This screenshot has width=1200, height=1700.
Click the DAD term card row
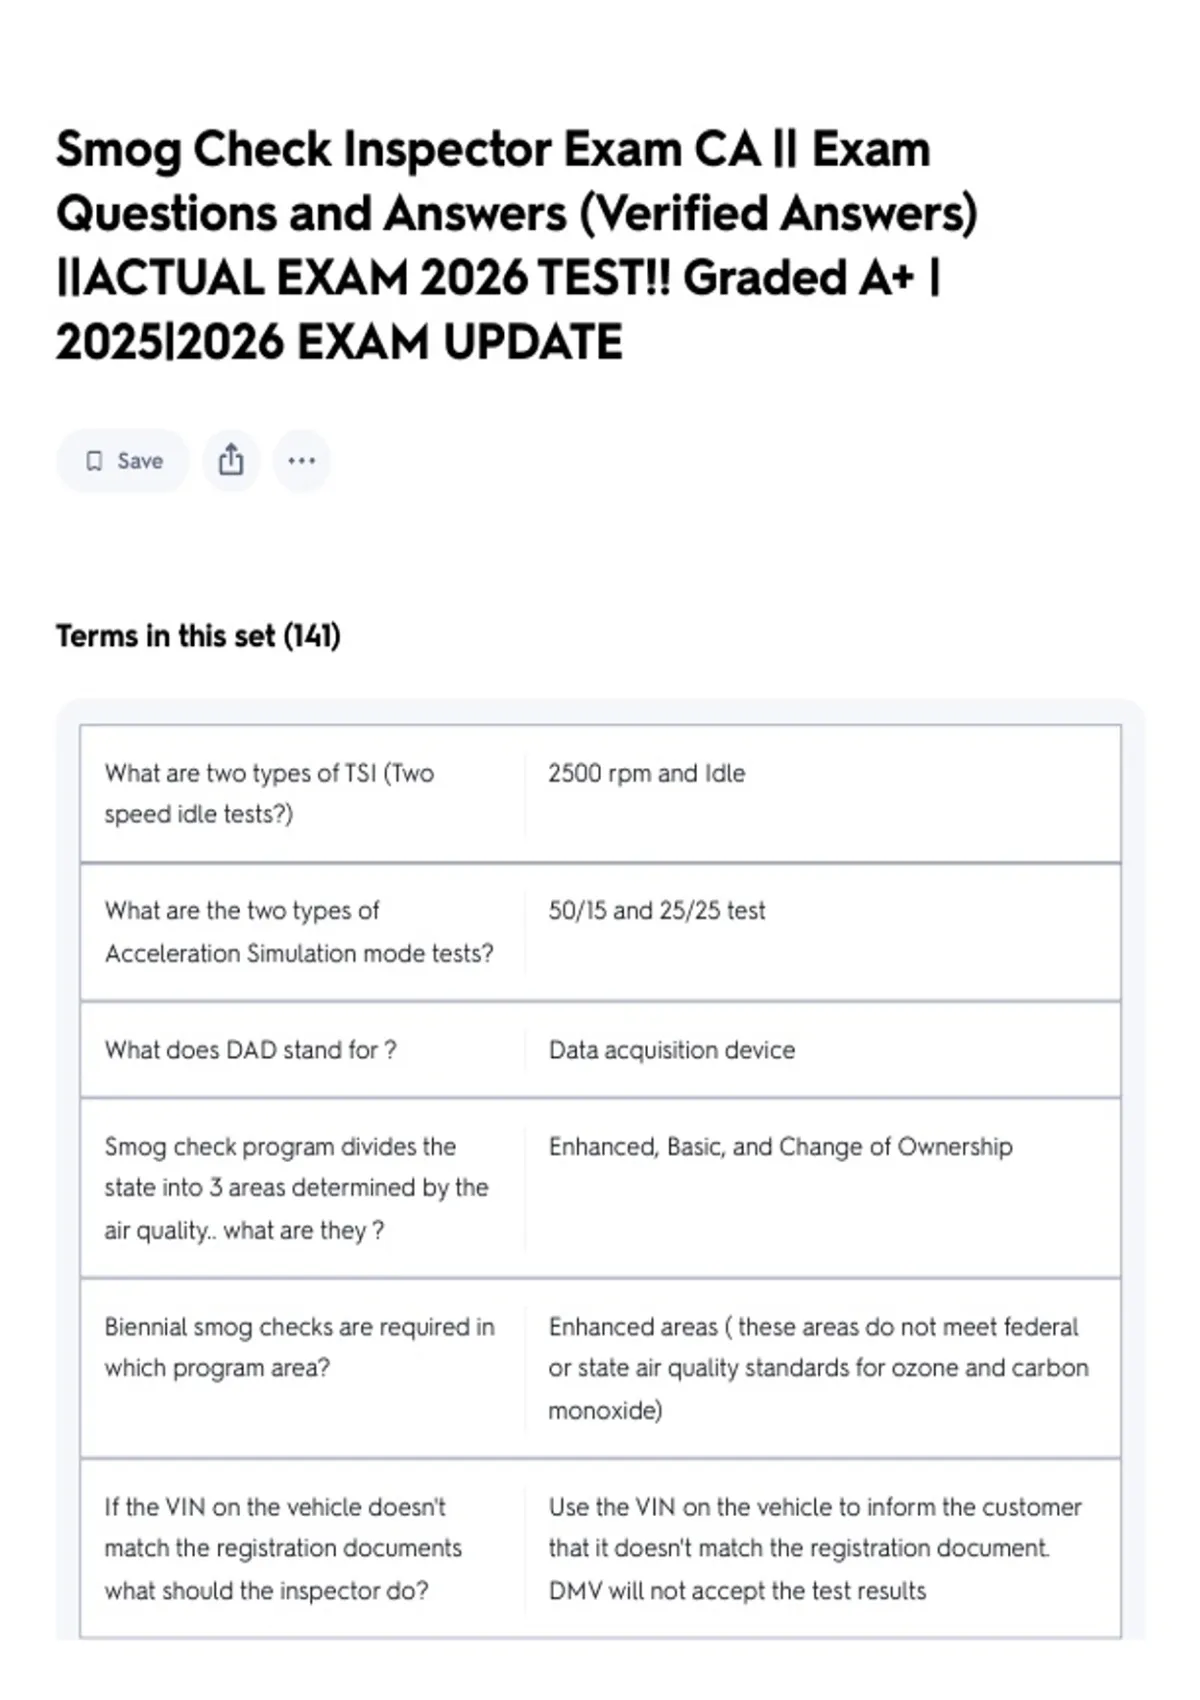[600, 1050]
